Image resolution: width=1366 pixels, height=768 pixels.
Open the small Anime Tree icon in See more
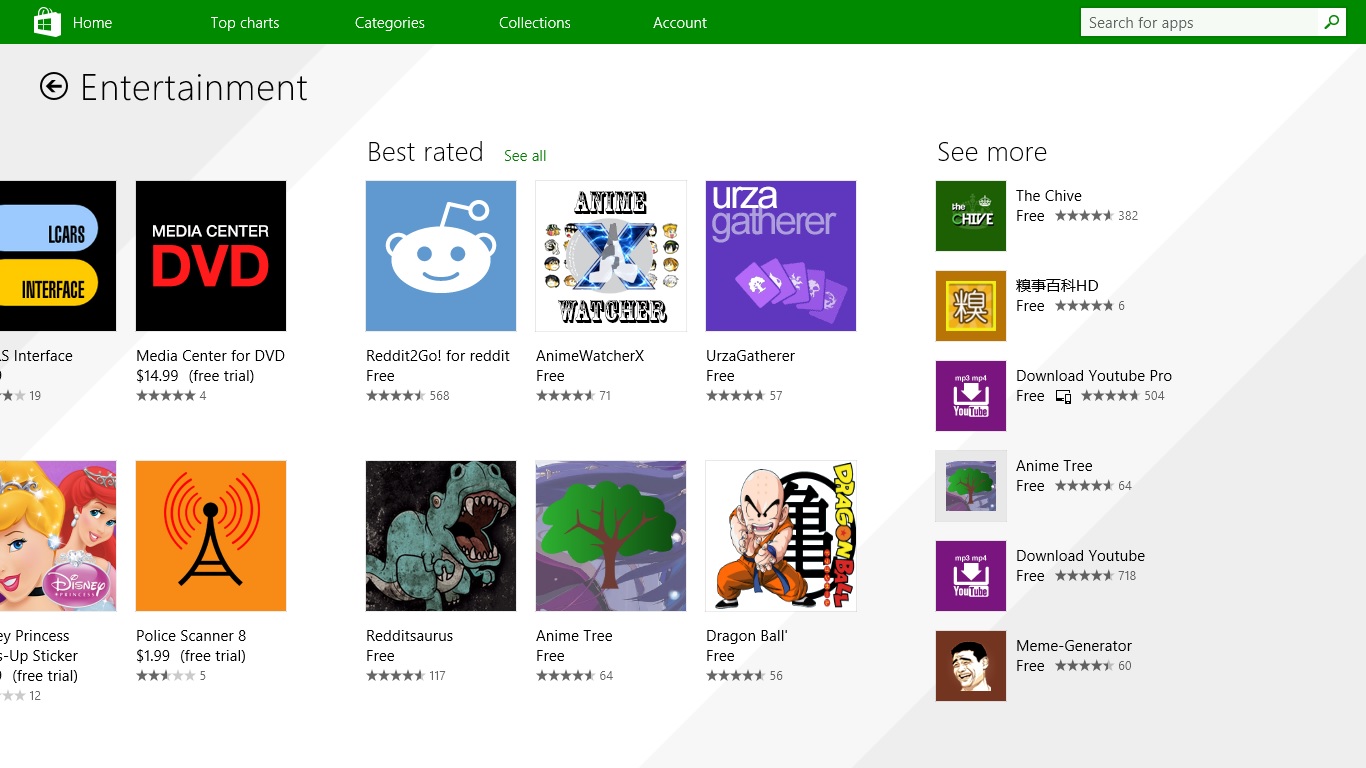[x=971, y=486]
